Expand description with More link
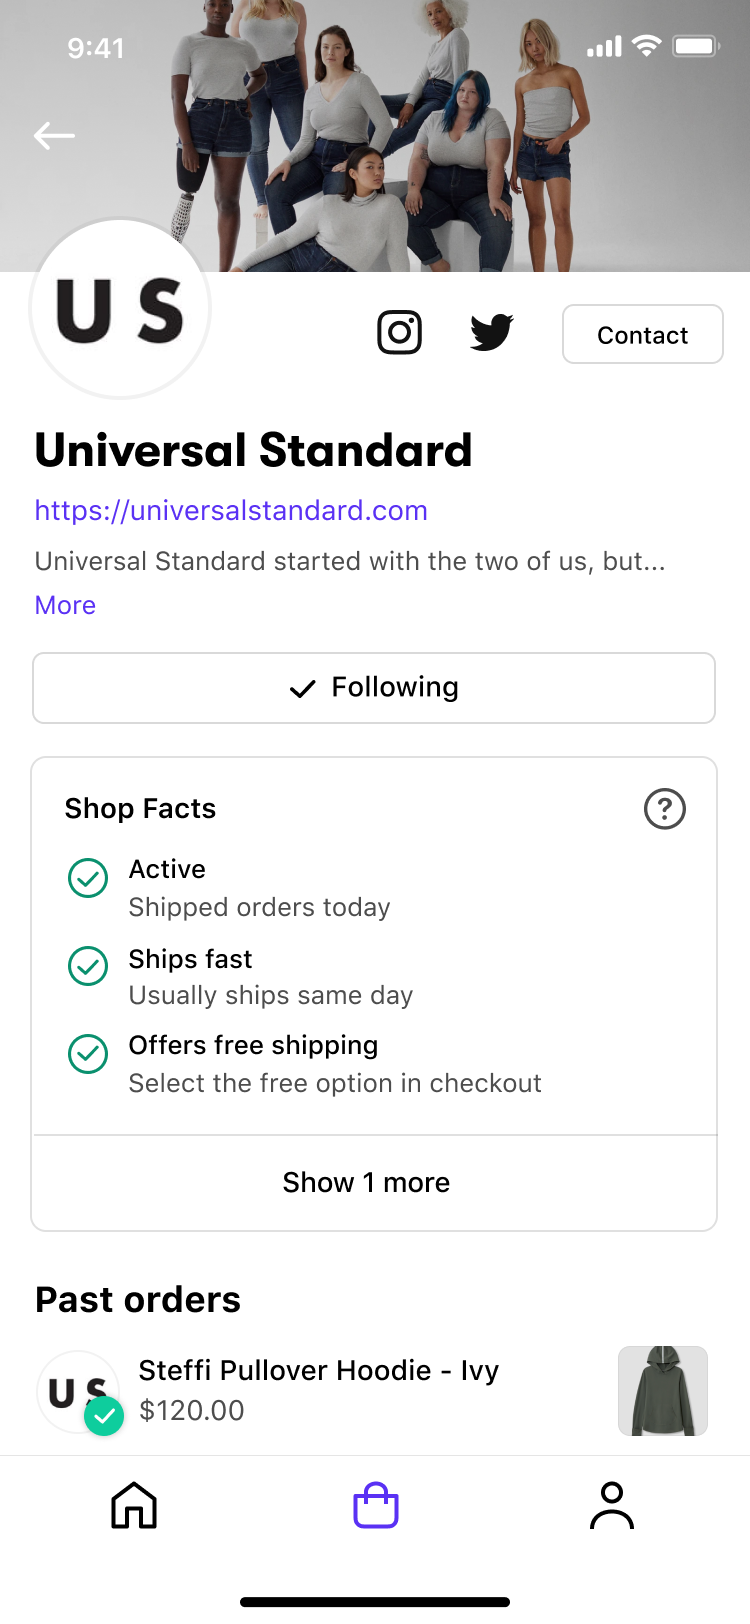This screenshot has width=750, height=1624. click(x=65, y=605)
